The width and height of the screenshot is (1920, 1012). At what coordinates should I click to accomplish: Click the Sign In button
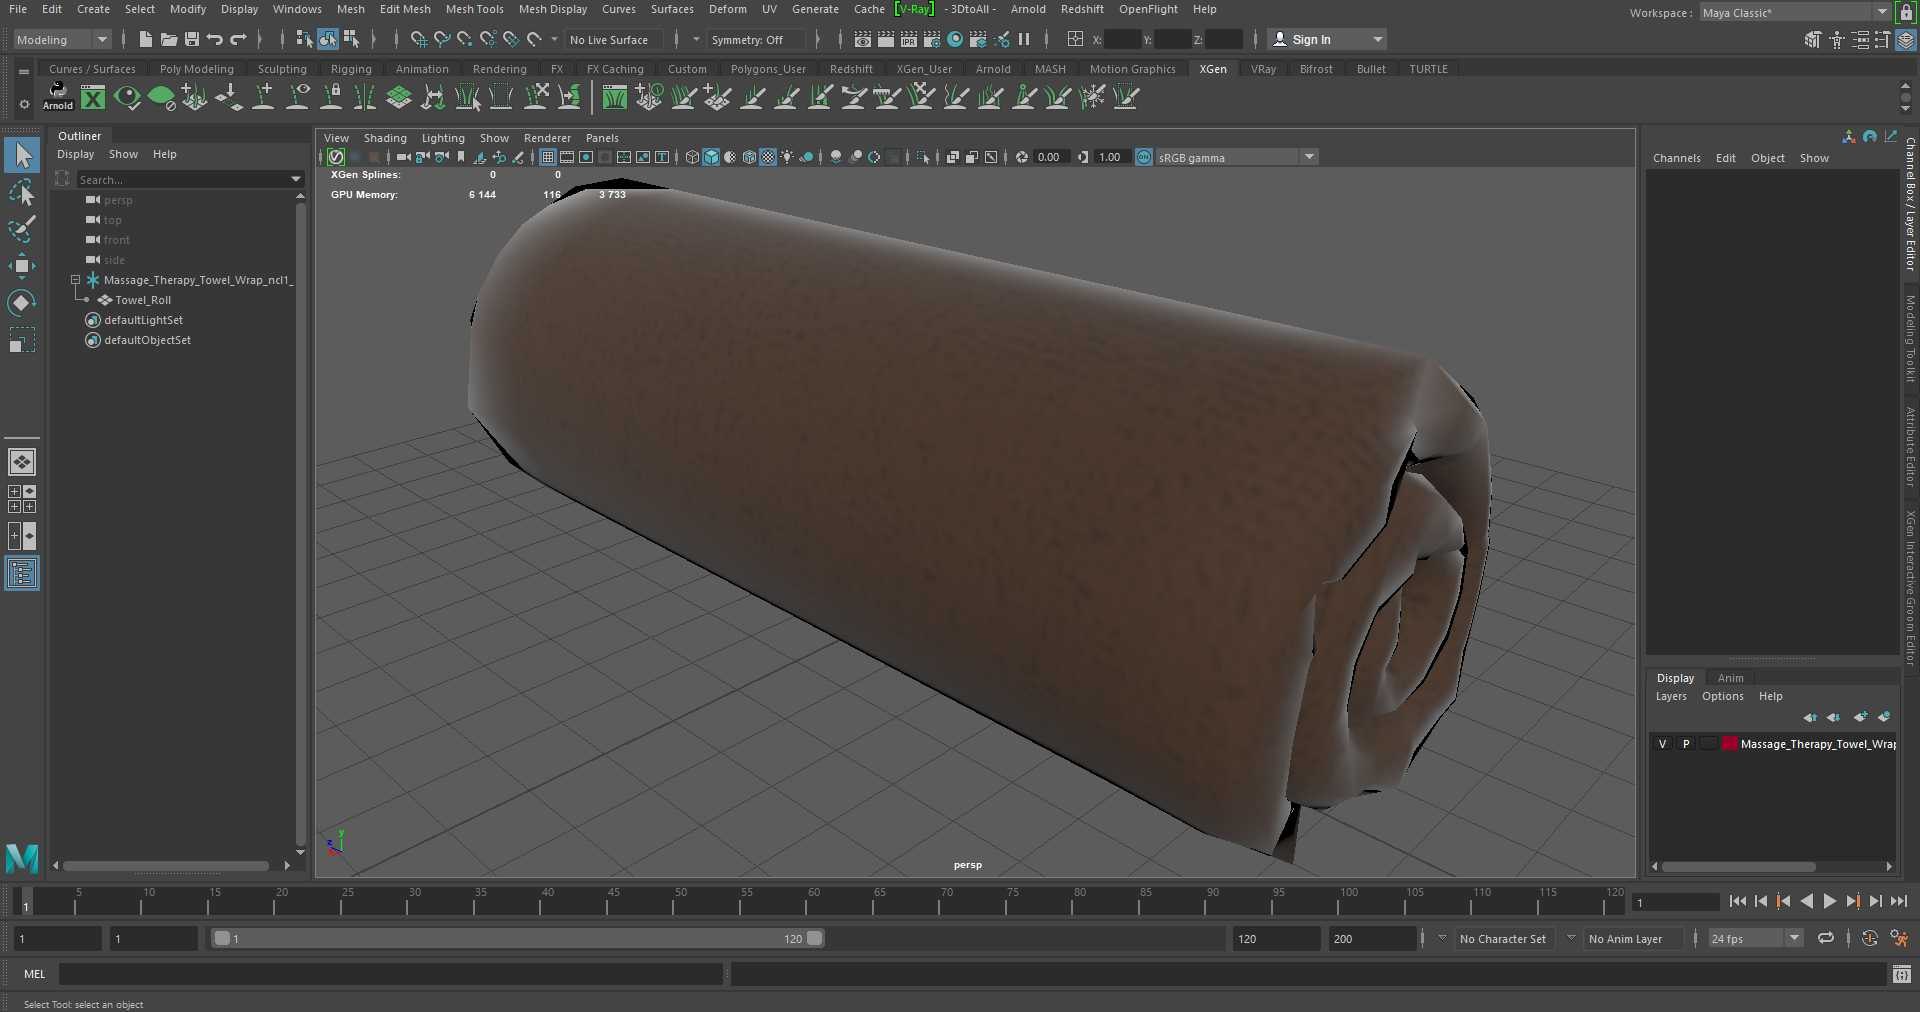1326,40
